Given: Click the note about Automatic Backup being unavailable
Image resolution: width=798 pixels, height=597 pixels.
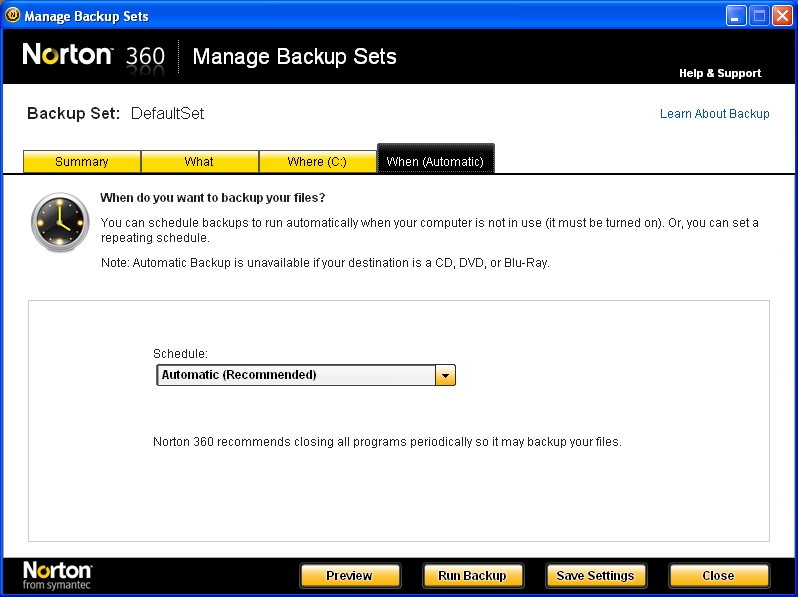Looking at the screenshot, I should 325,263.
